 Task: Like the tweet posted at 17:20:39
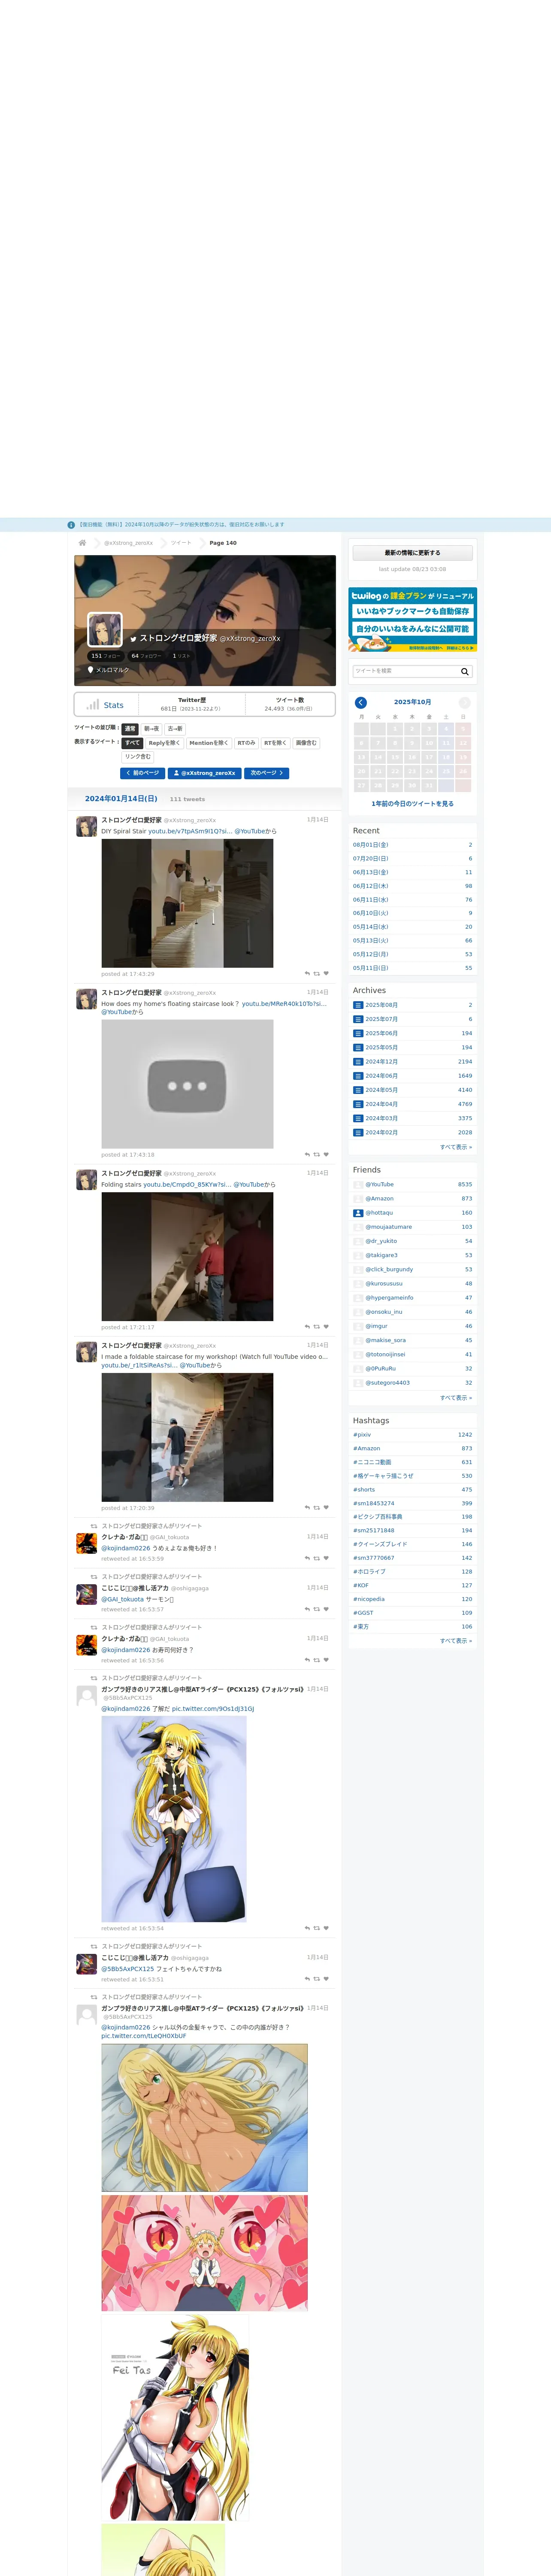[326, 1507]
